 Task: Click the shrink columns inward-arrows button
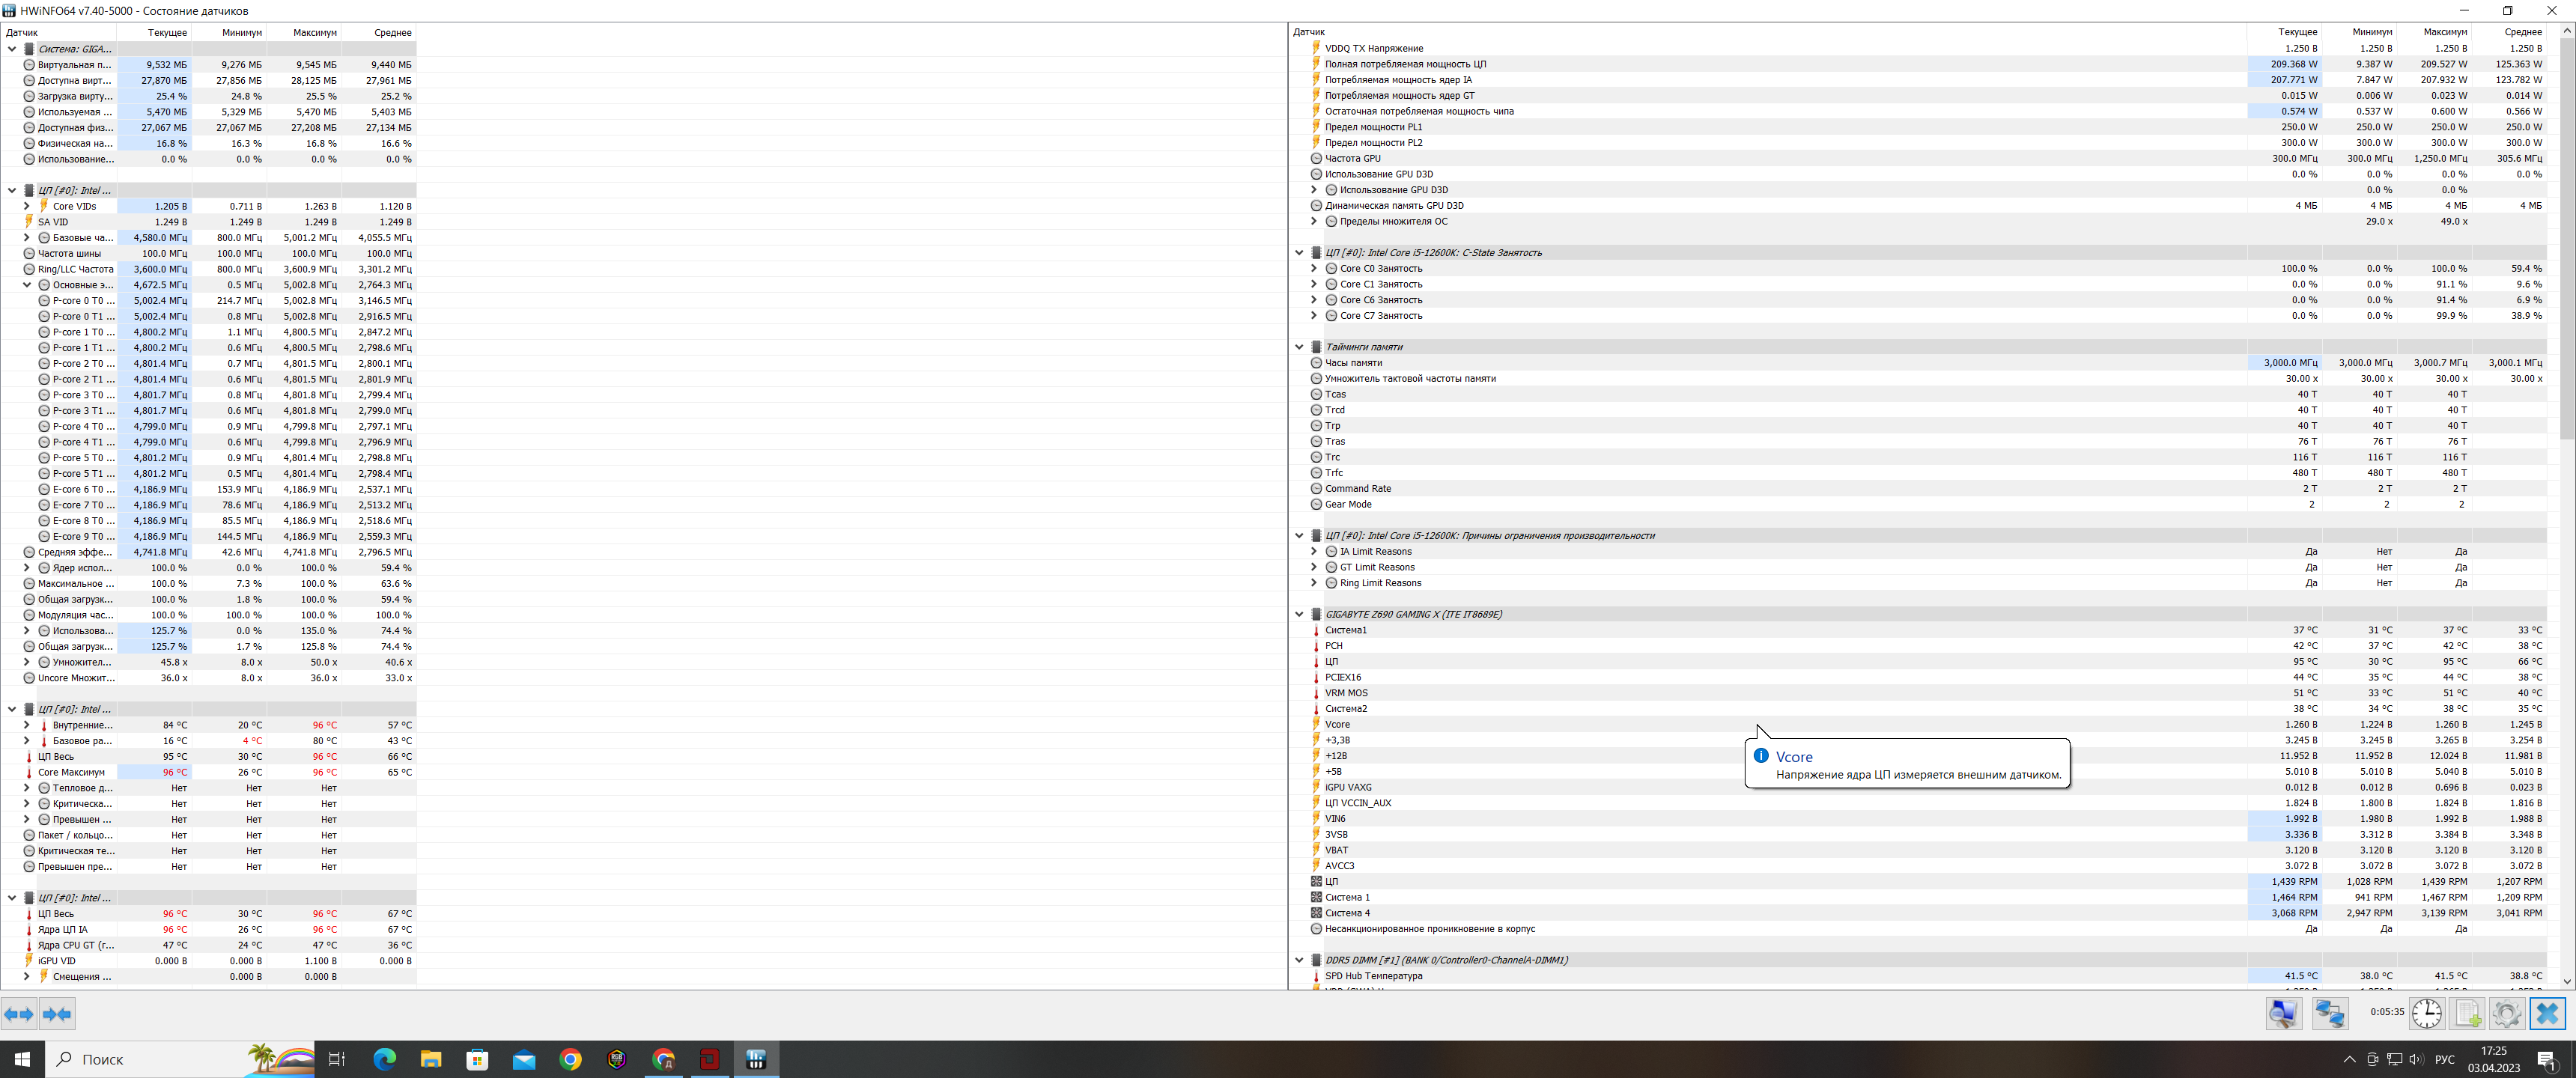[x=57, y=1014]
